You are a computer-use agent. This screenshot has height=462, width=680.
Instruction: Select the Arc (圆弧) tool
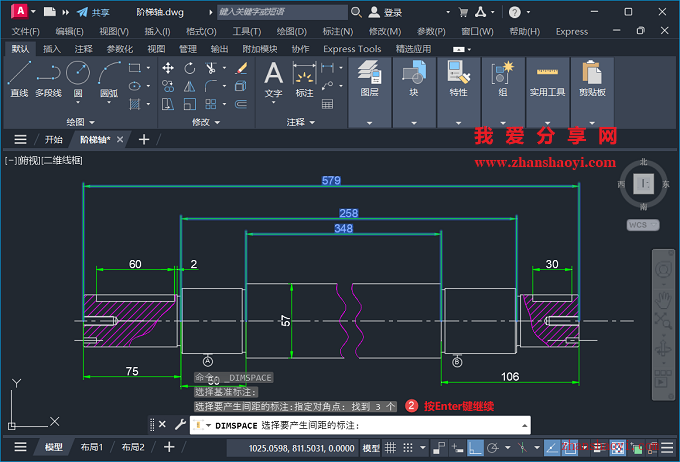109,79
